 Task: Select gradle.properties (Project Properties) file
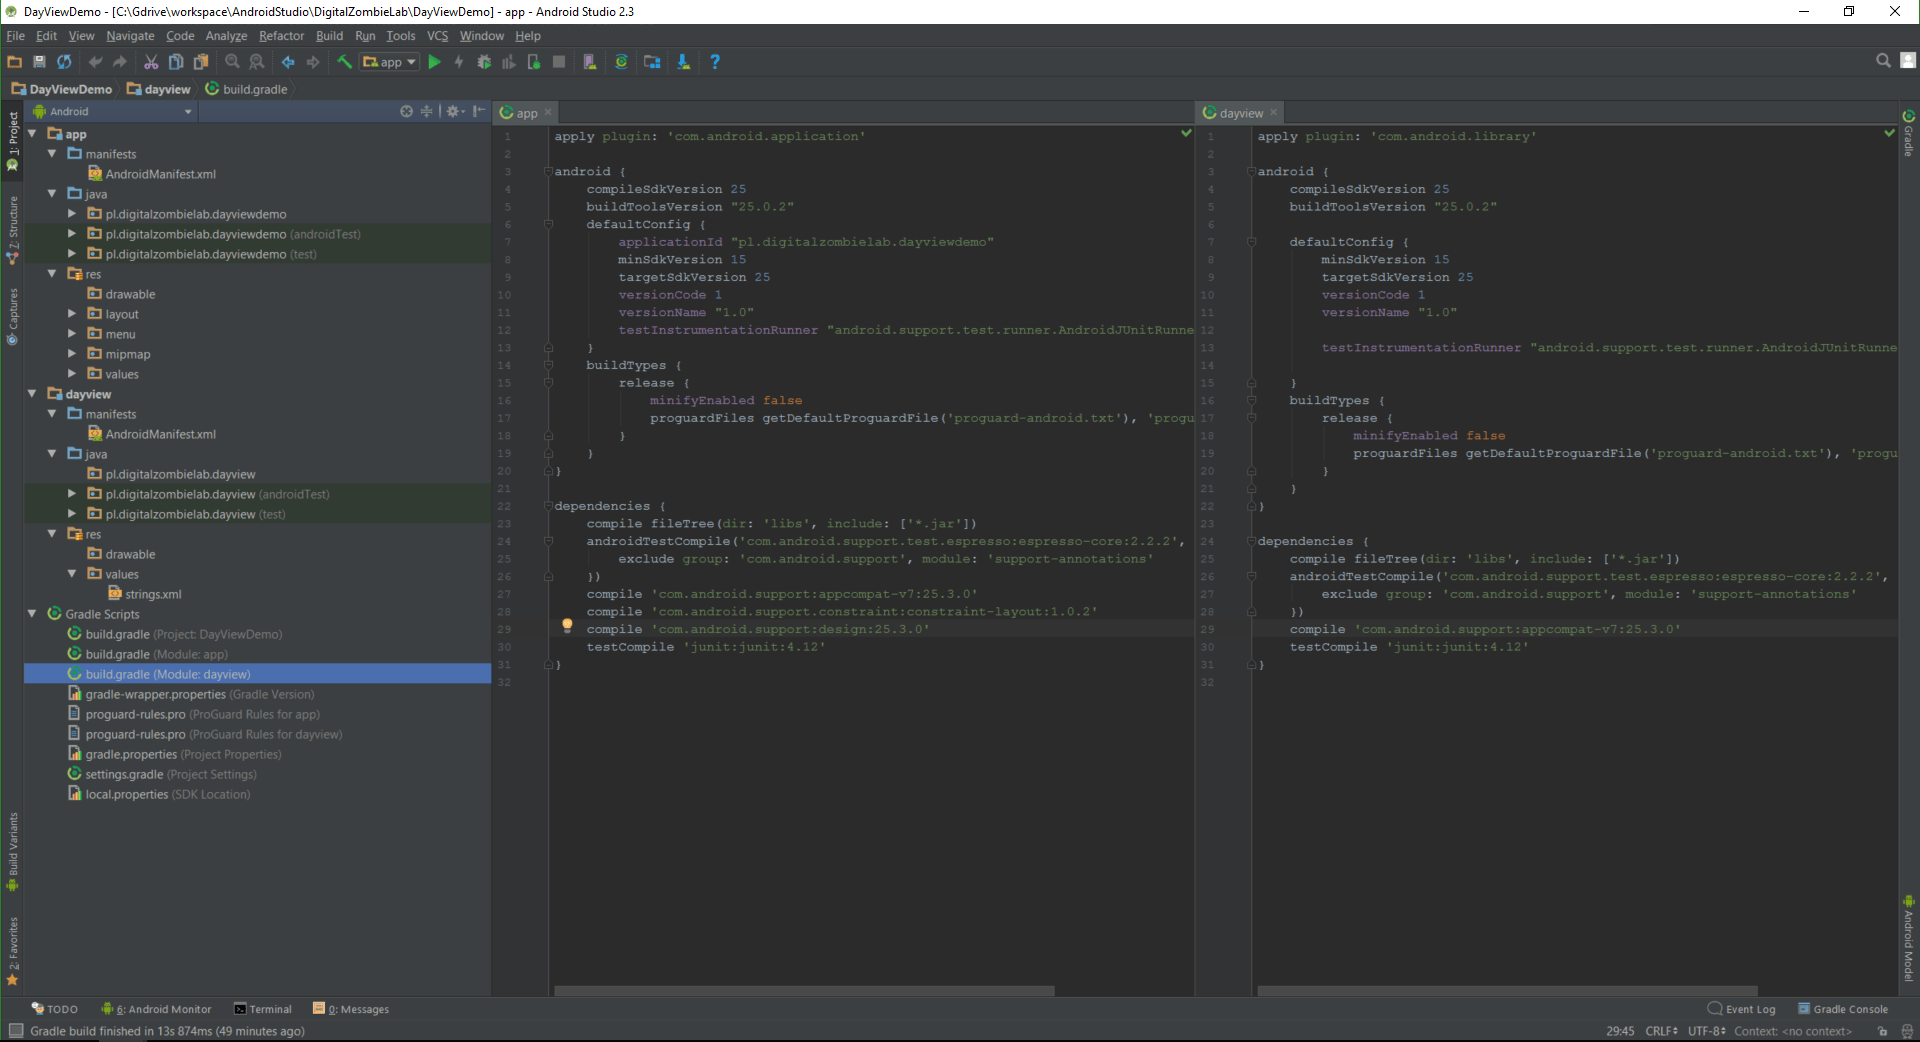(174, 754)
